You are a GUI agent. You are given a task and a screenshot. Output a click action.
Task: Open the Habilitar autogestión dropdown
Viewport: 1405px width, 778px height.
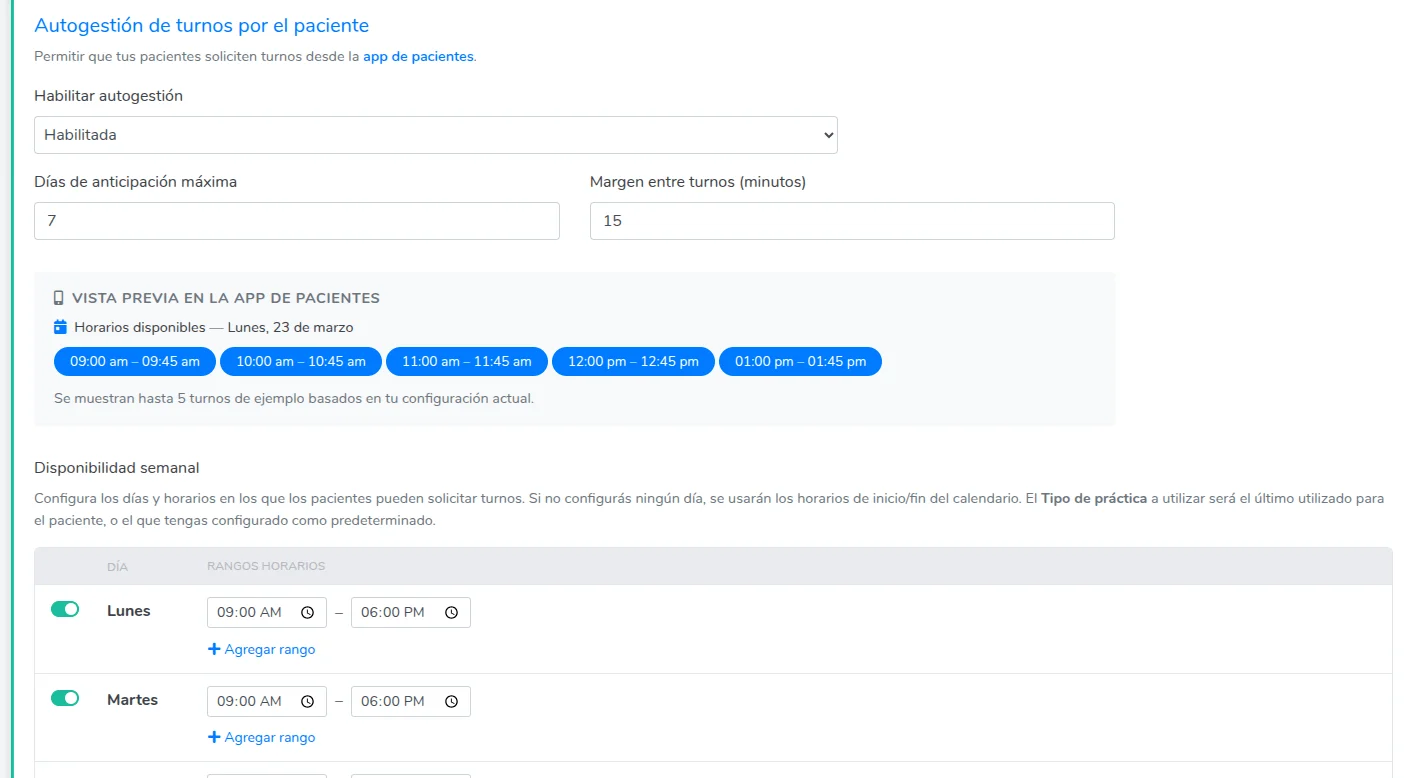(436, 134)
